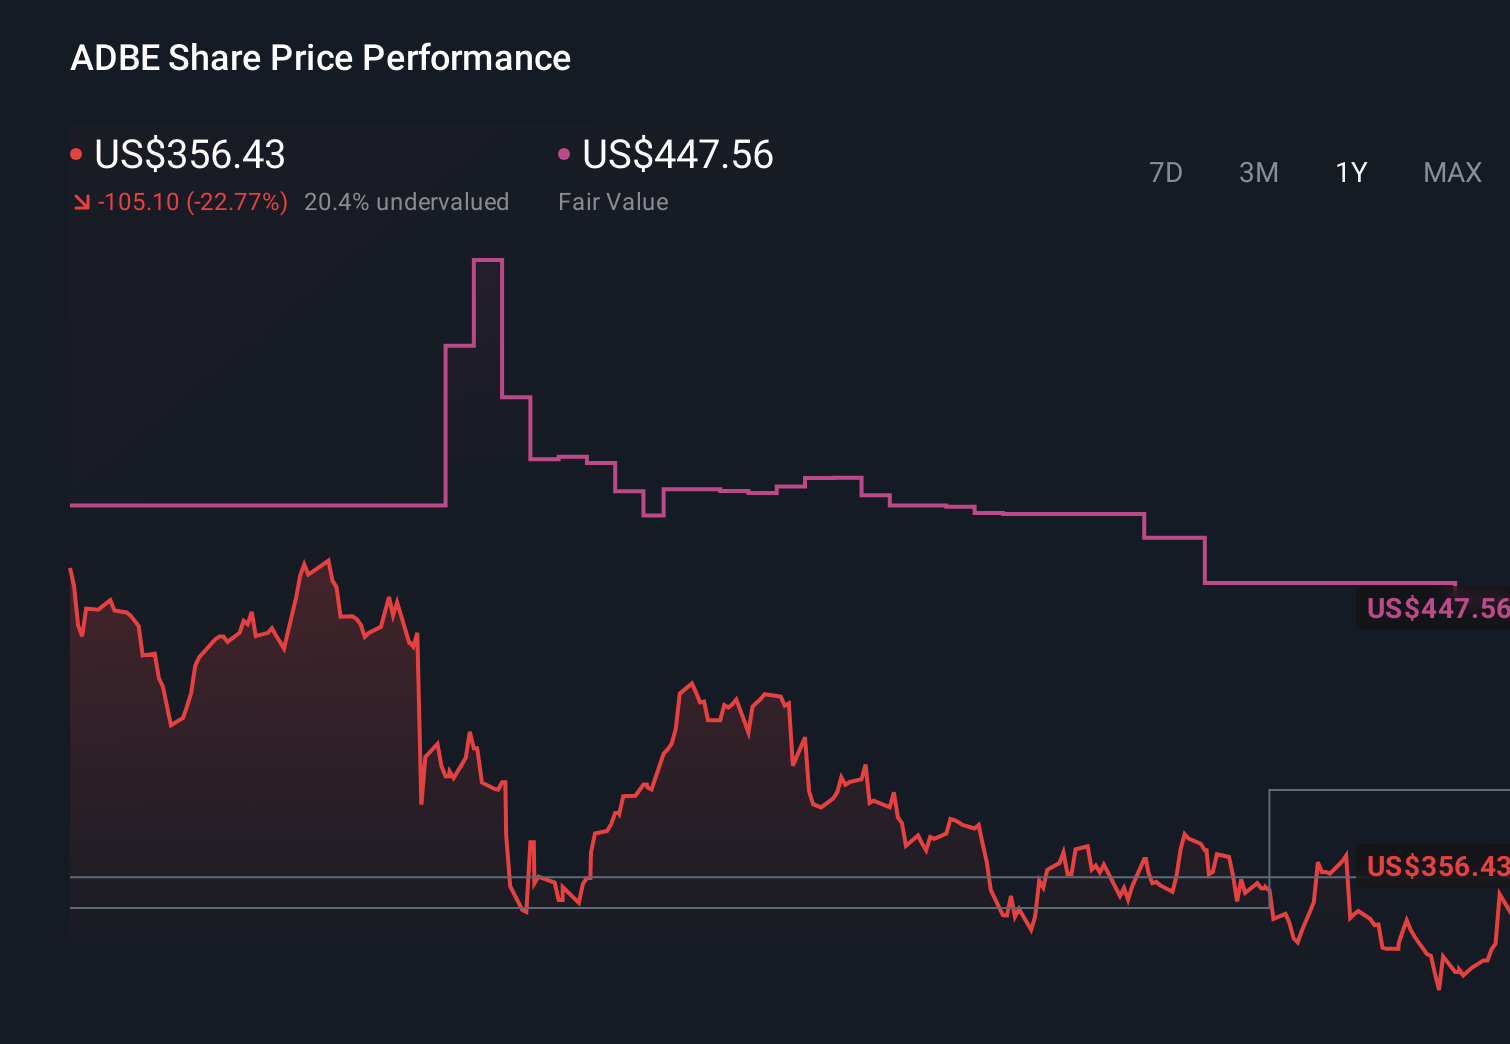The height and width of the screenshot is (1044, 1510).
Task: Select the US$447.56 price tag on chart
Action: 1435,608
